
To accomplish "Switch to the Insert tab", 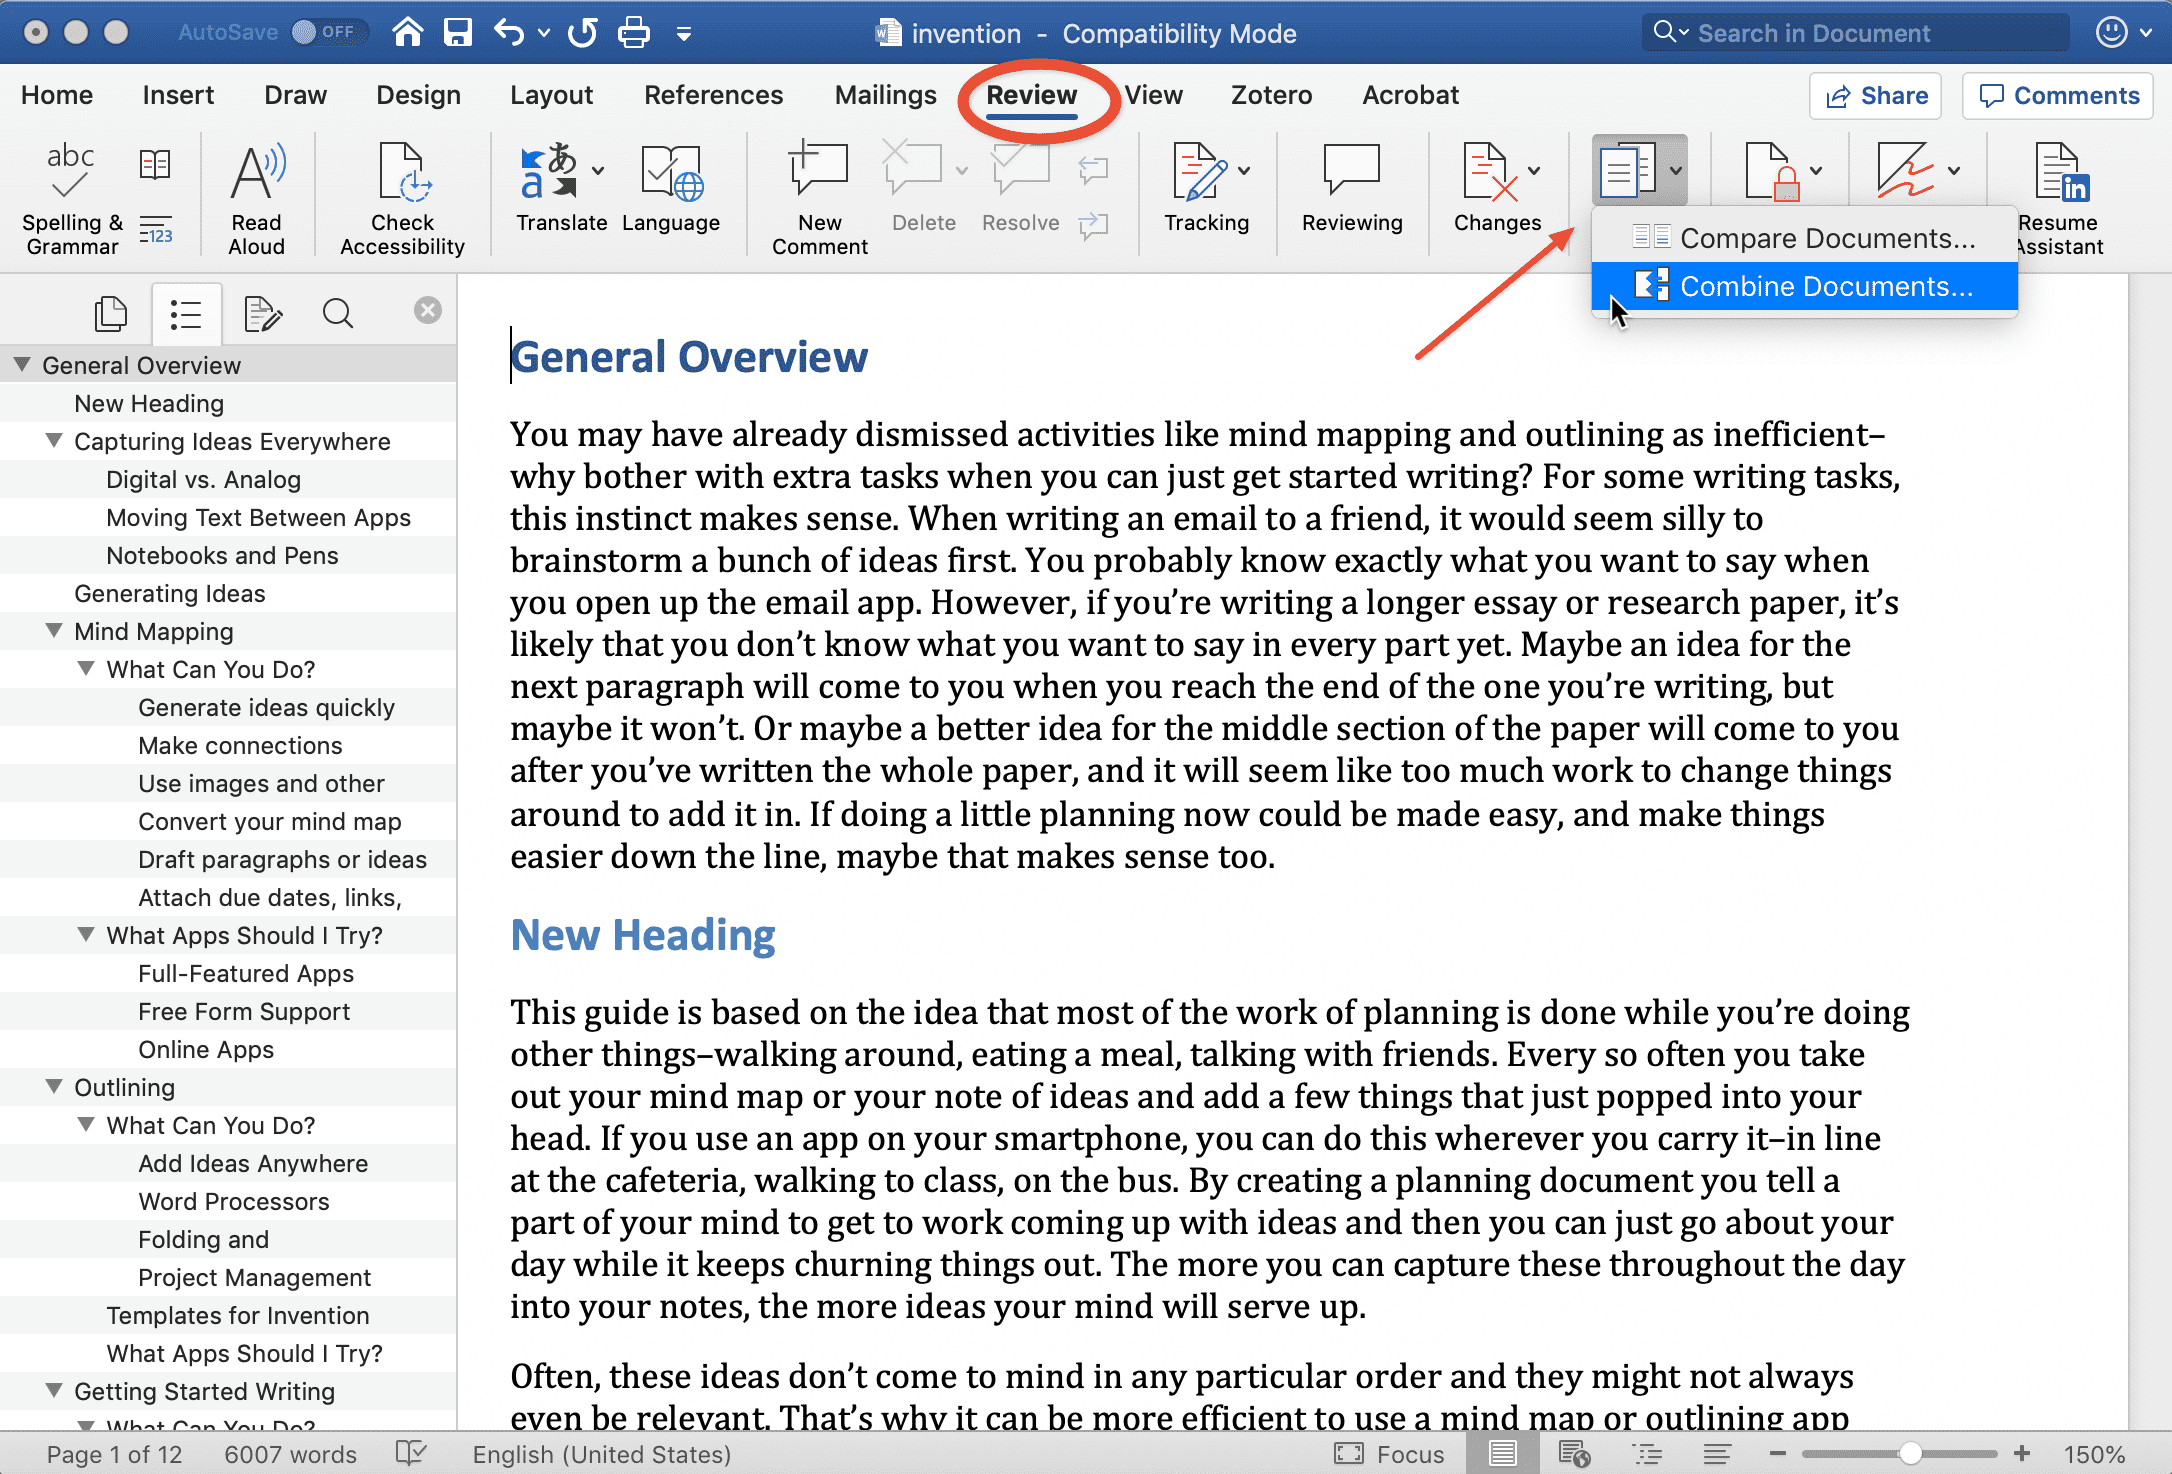I will [178, 95].
